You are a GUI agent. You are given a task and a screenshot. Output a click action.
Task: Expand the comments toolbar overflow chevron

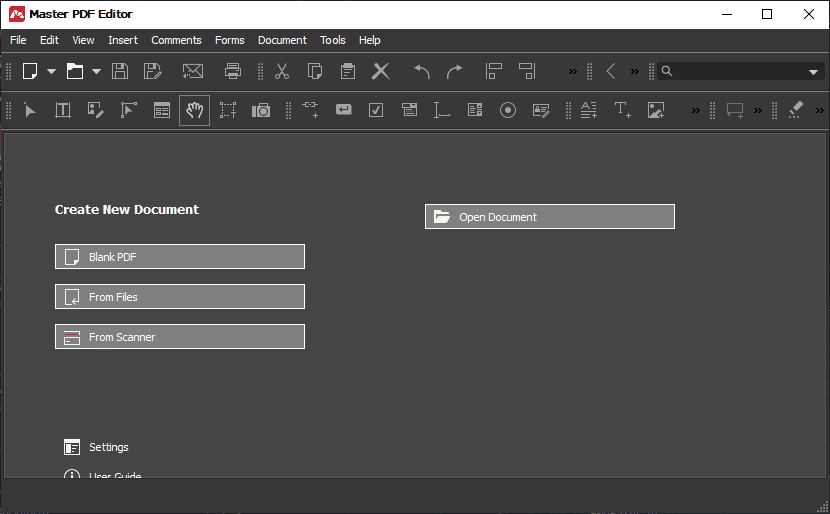pos(758,111)
